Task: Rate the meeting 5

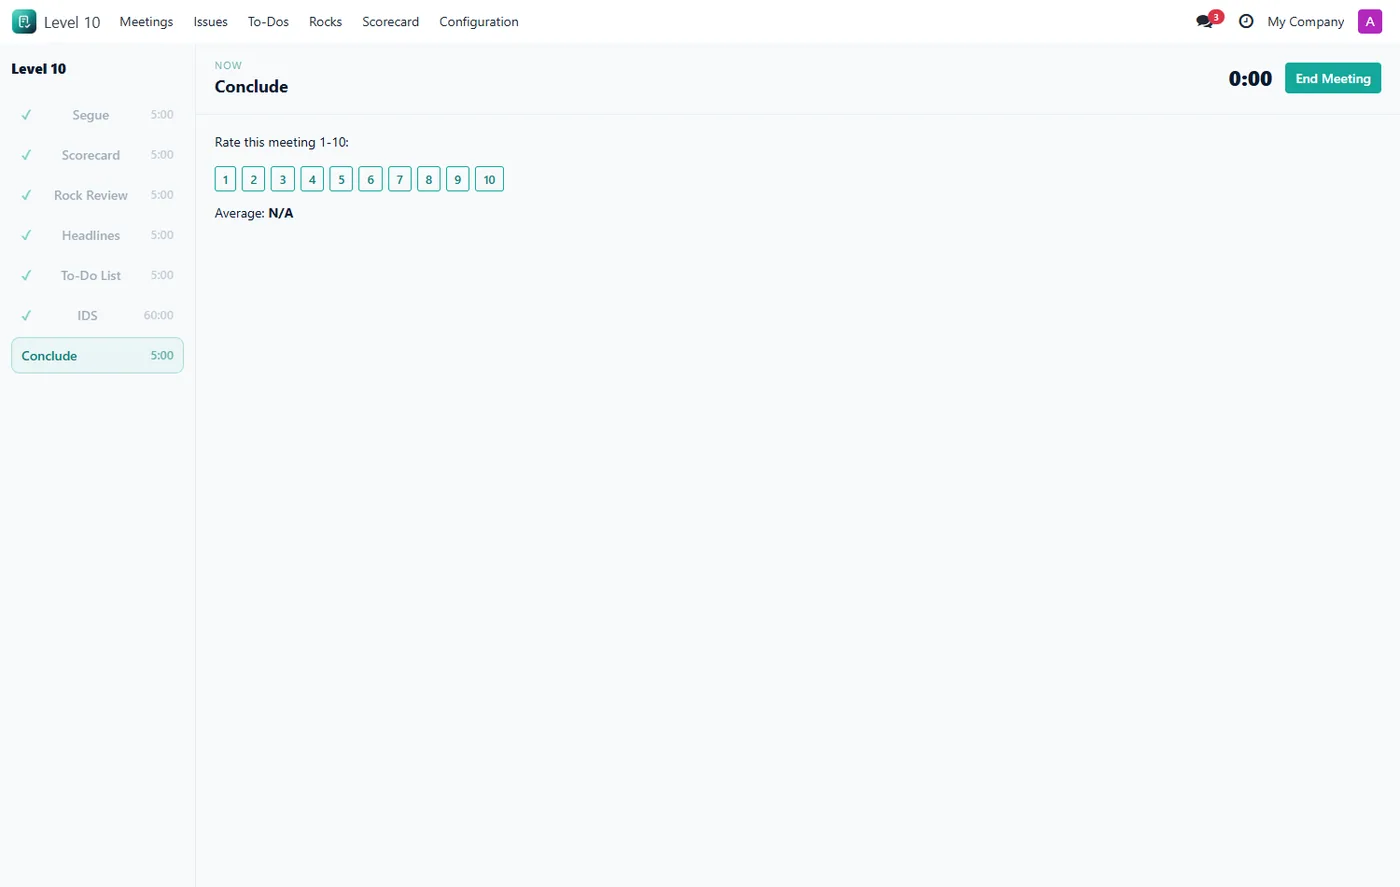Action: click(341, 179)
